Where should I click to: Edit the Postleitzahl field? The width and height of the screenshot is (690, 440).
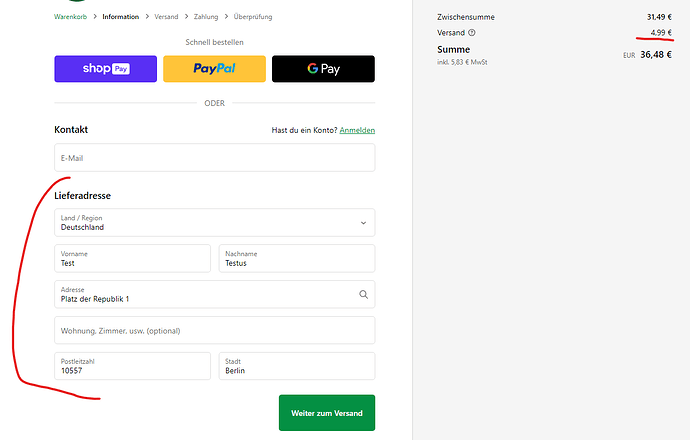pos(132,366)
